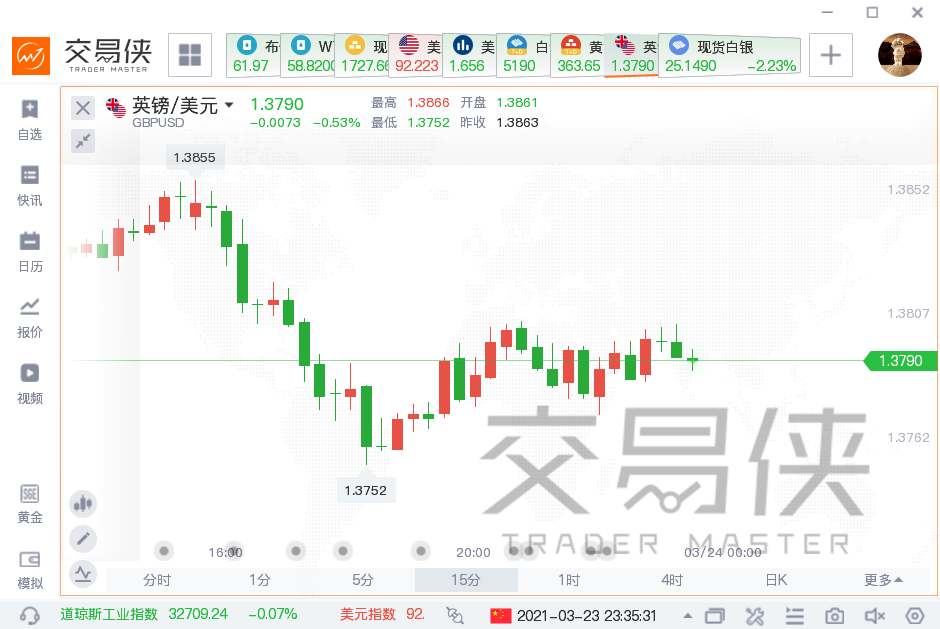Select the 现货白银 25.1490 quote tab

click(730, 55)
